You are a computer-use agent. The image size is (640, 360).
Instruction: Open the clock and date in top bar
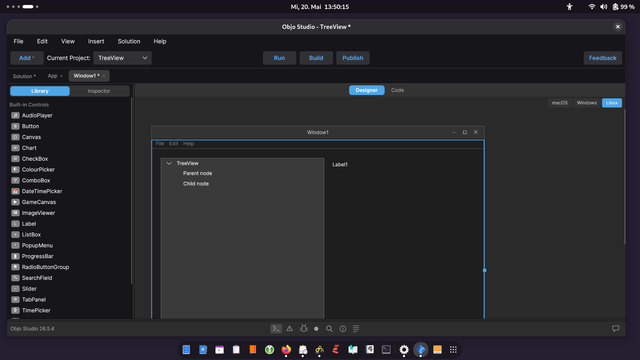click(320, 7)
